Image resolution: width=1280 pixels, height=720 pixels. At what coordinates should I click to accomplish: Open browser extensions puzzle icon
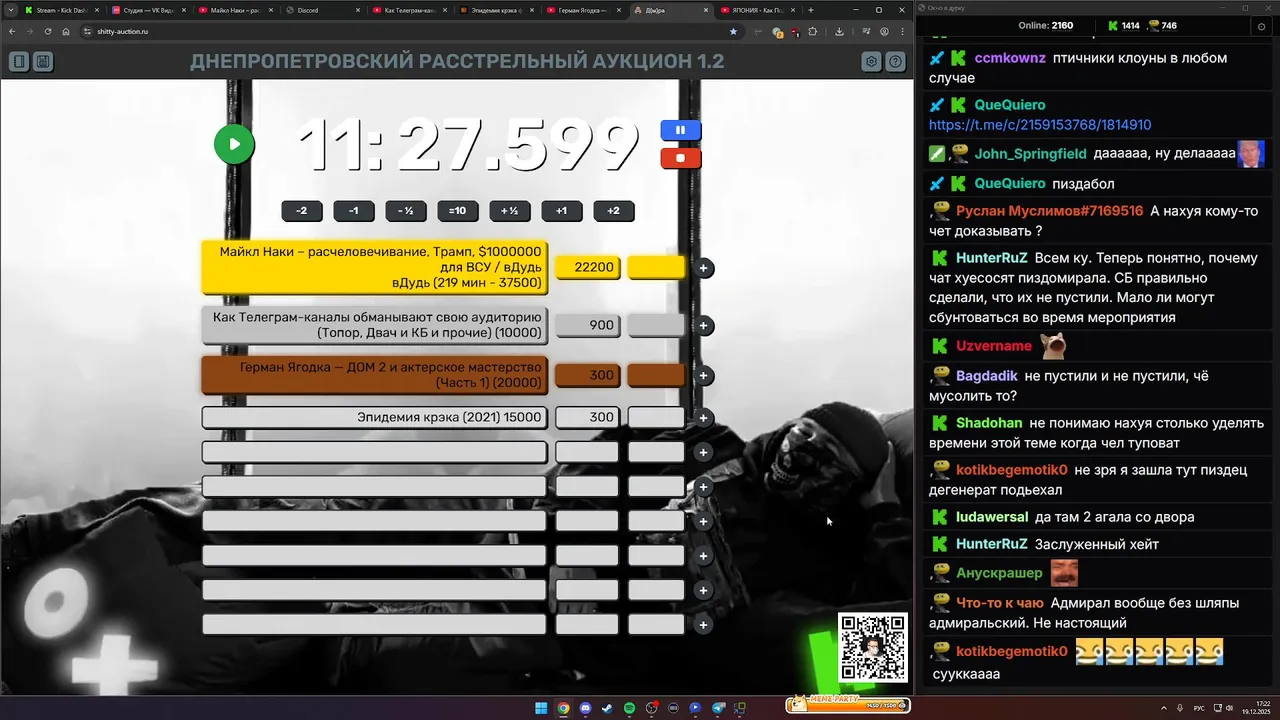(x=813, y=31)
